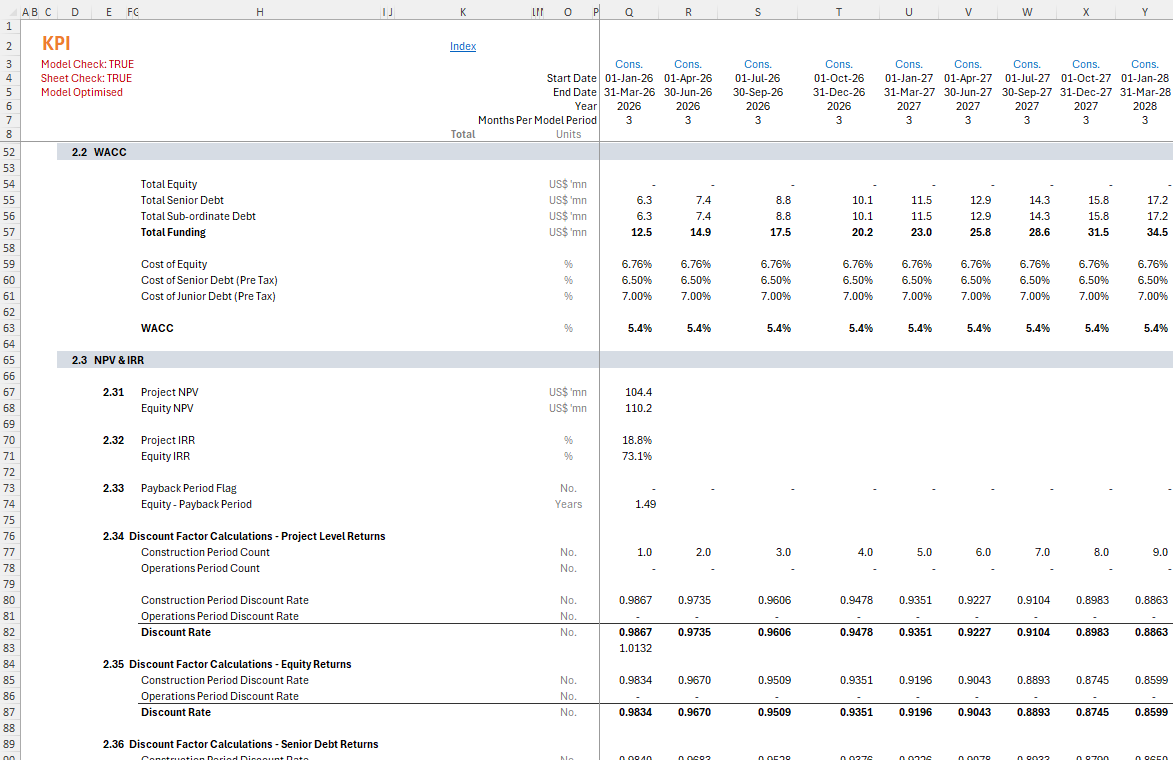The width and height of the screenshot is (1173, 760).
Task: Click the 'Months Per Model Period' label
Action: 537,120
